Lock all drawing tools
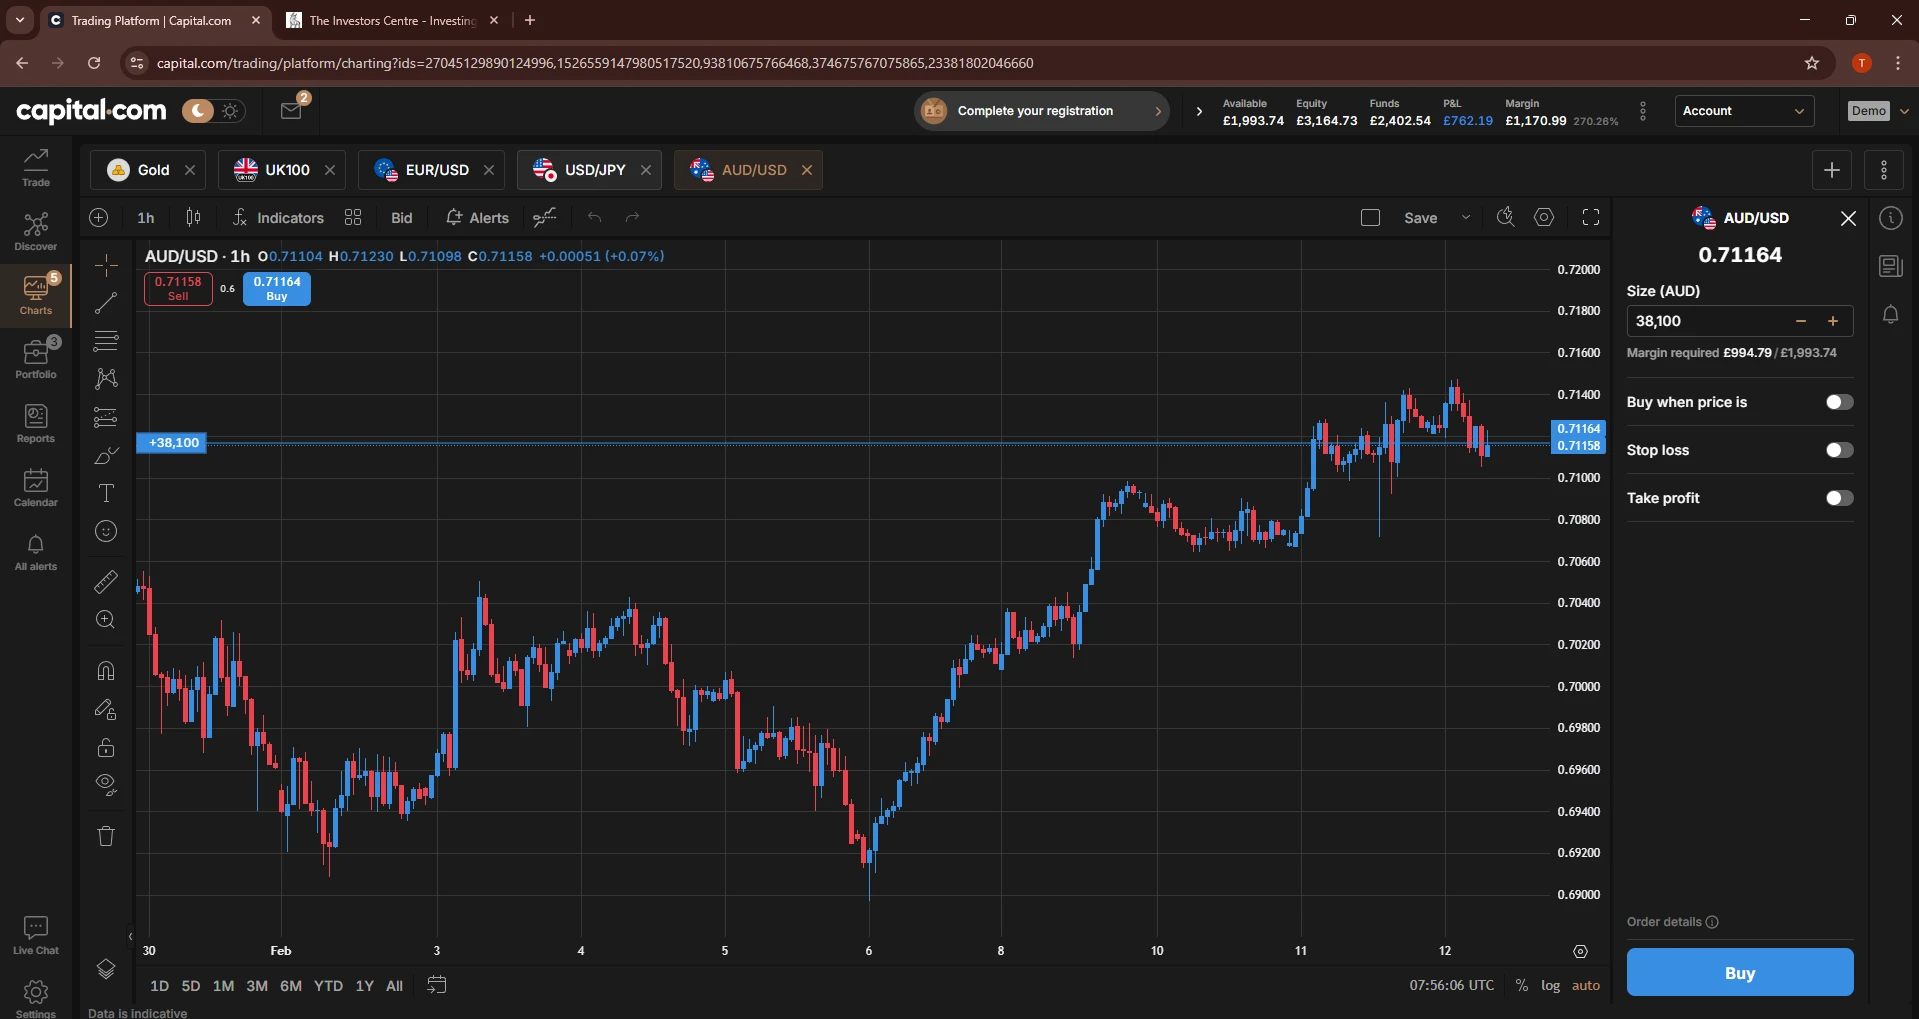Screen dimensions: 1919x1019 coord(106,747)
